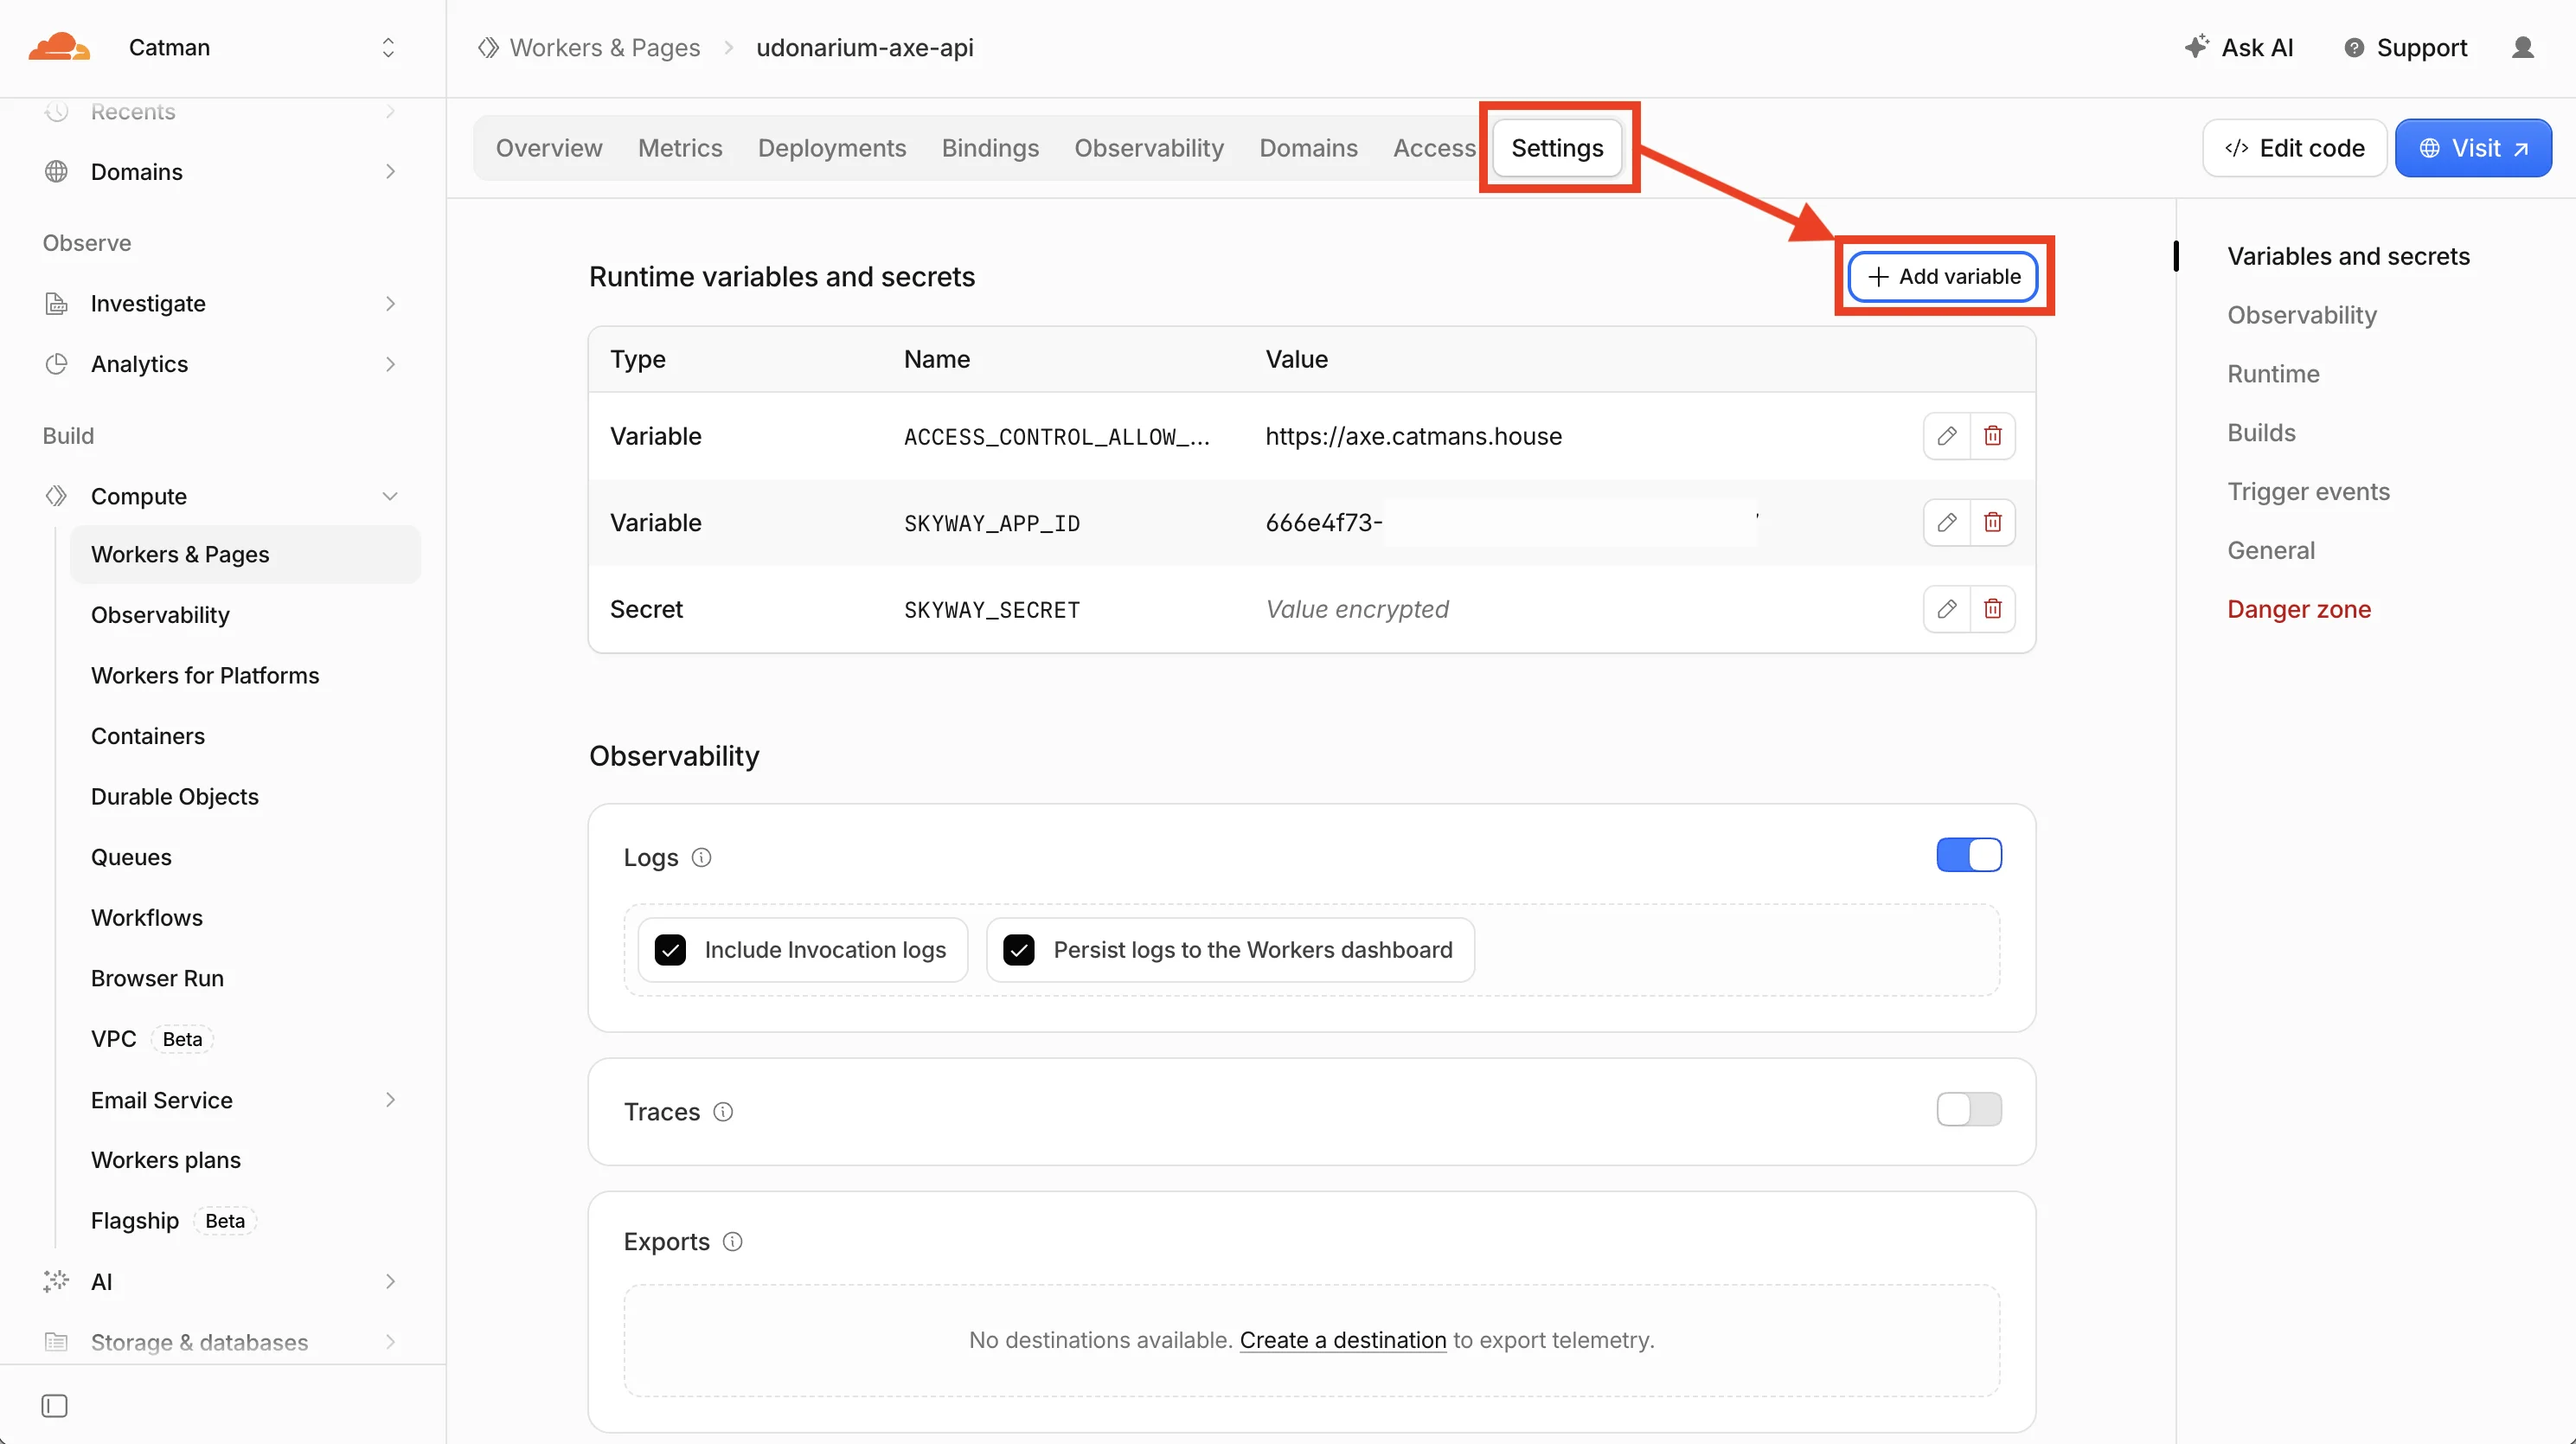
Task: Expand the Analytics chevron
Action: (x=390, y=364)
